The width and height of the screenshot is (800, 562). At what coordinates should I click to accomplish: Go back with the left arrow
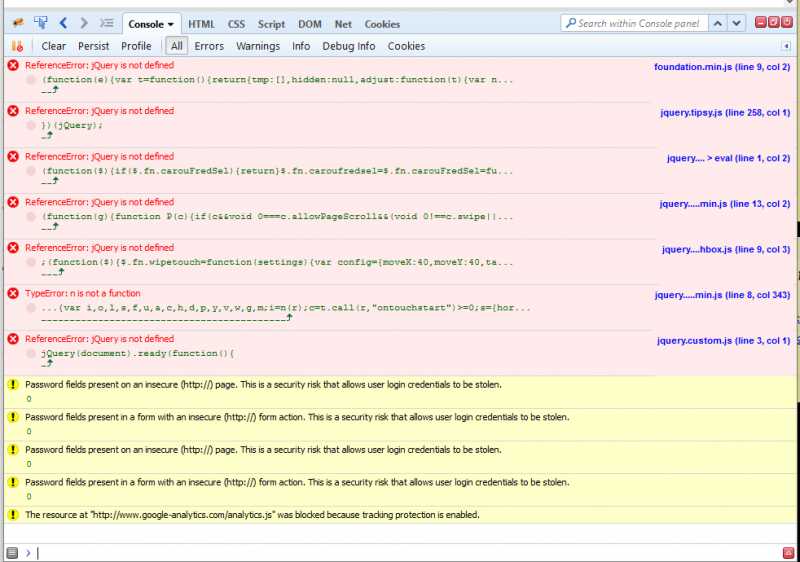(63, 23)
